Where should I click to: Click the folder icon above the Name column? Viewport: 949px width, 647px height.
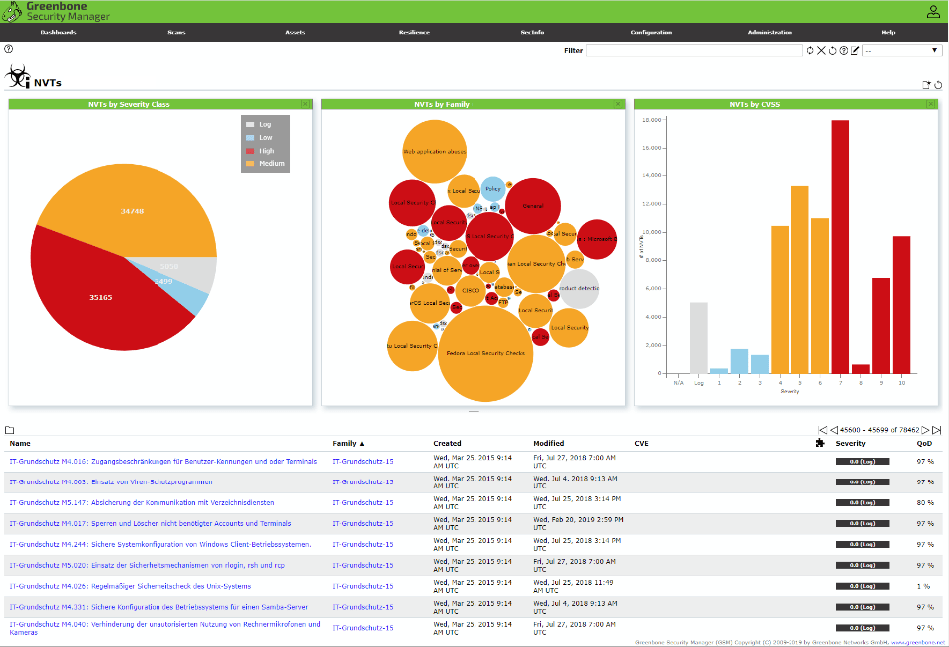click(9, 430)
